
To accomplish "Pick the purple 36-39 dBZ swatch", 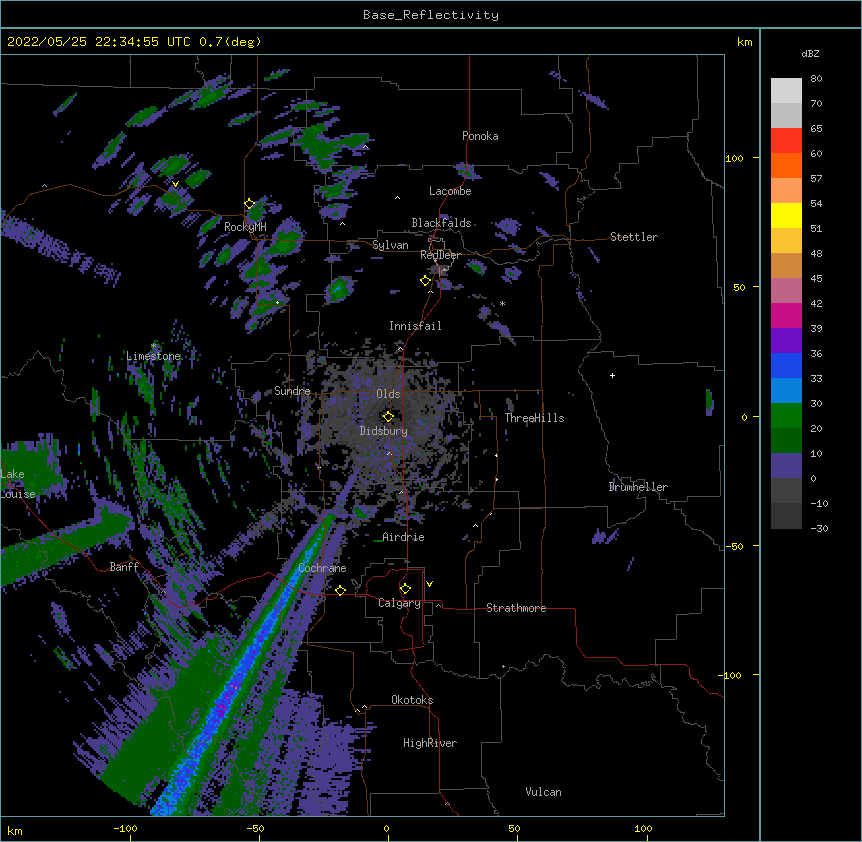I will pyautogui.click(x=786, y=341).
